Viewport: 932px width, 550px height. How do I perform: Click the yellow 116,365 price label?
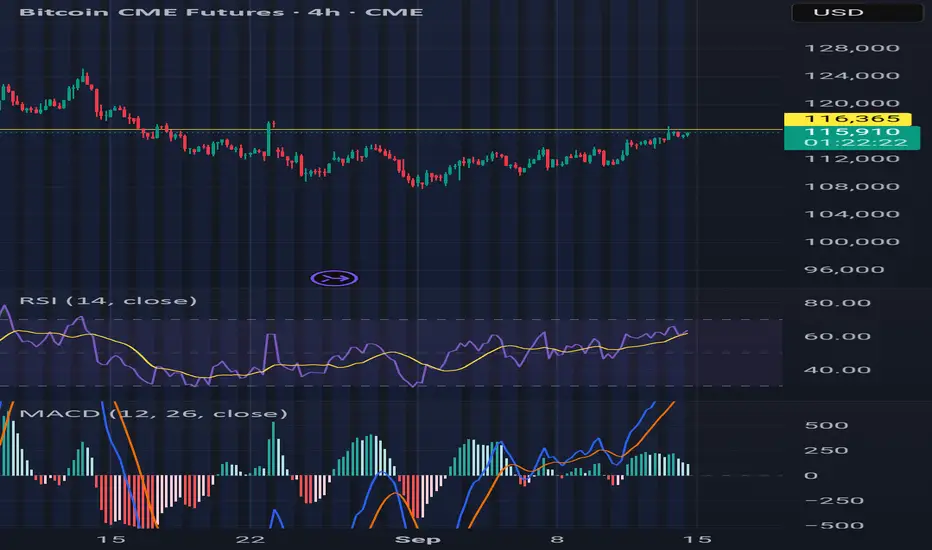pyautogui.click(x=848, y=119)
